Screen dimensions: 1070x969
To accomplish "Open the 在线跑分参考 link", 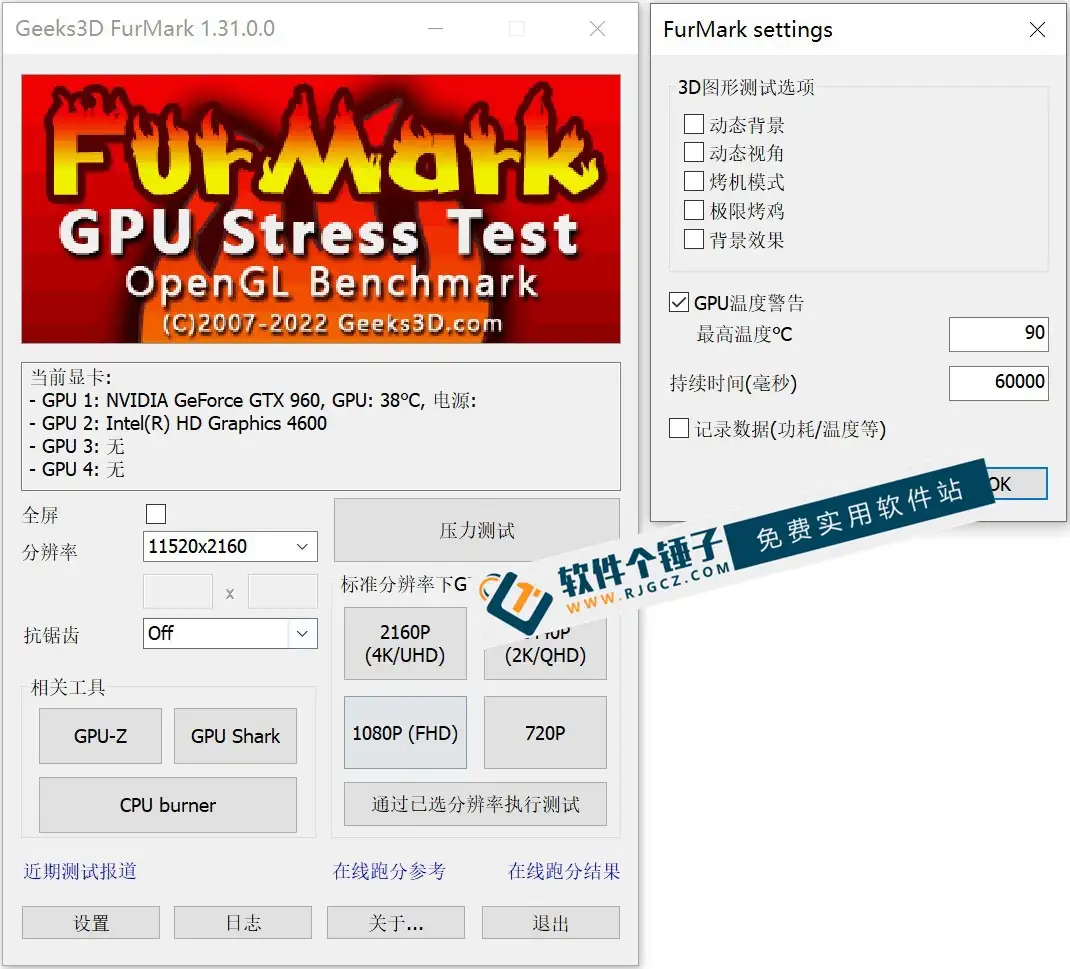I will [x=389, y=871].
